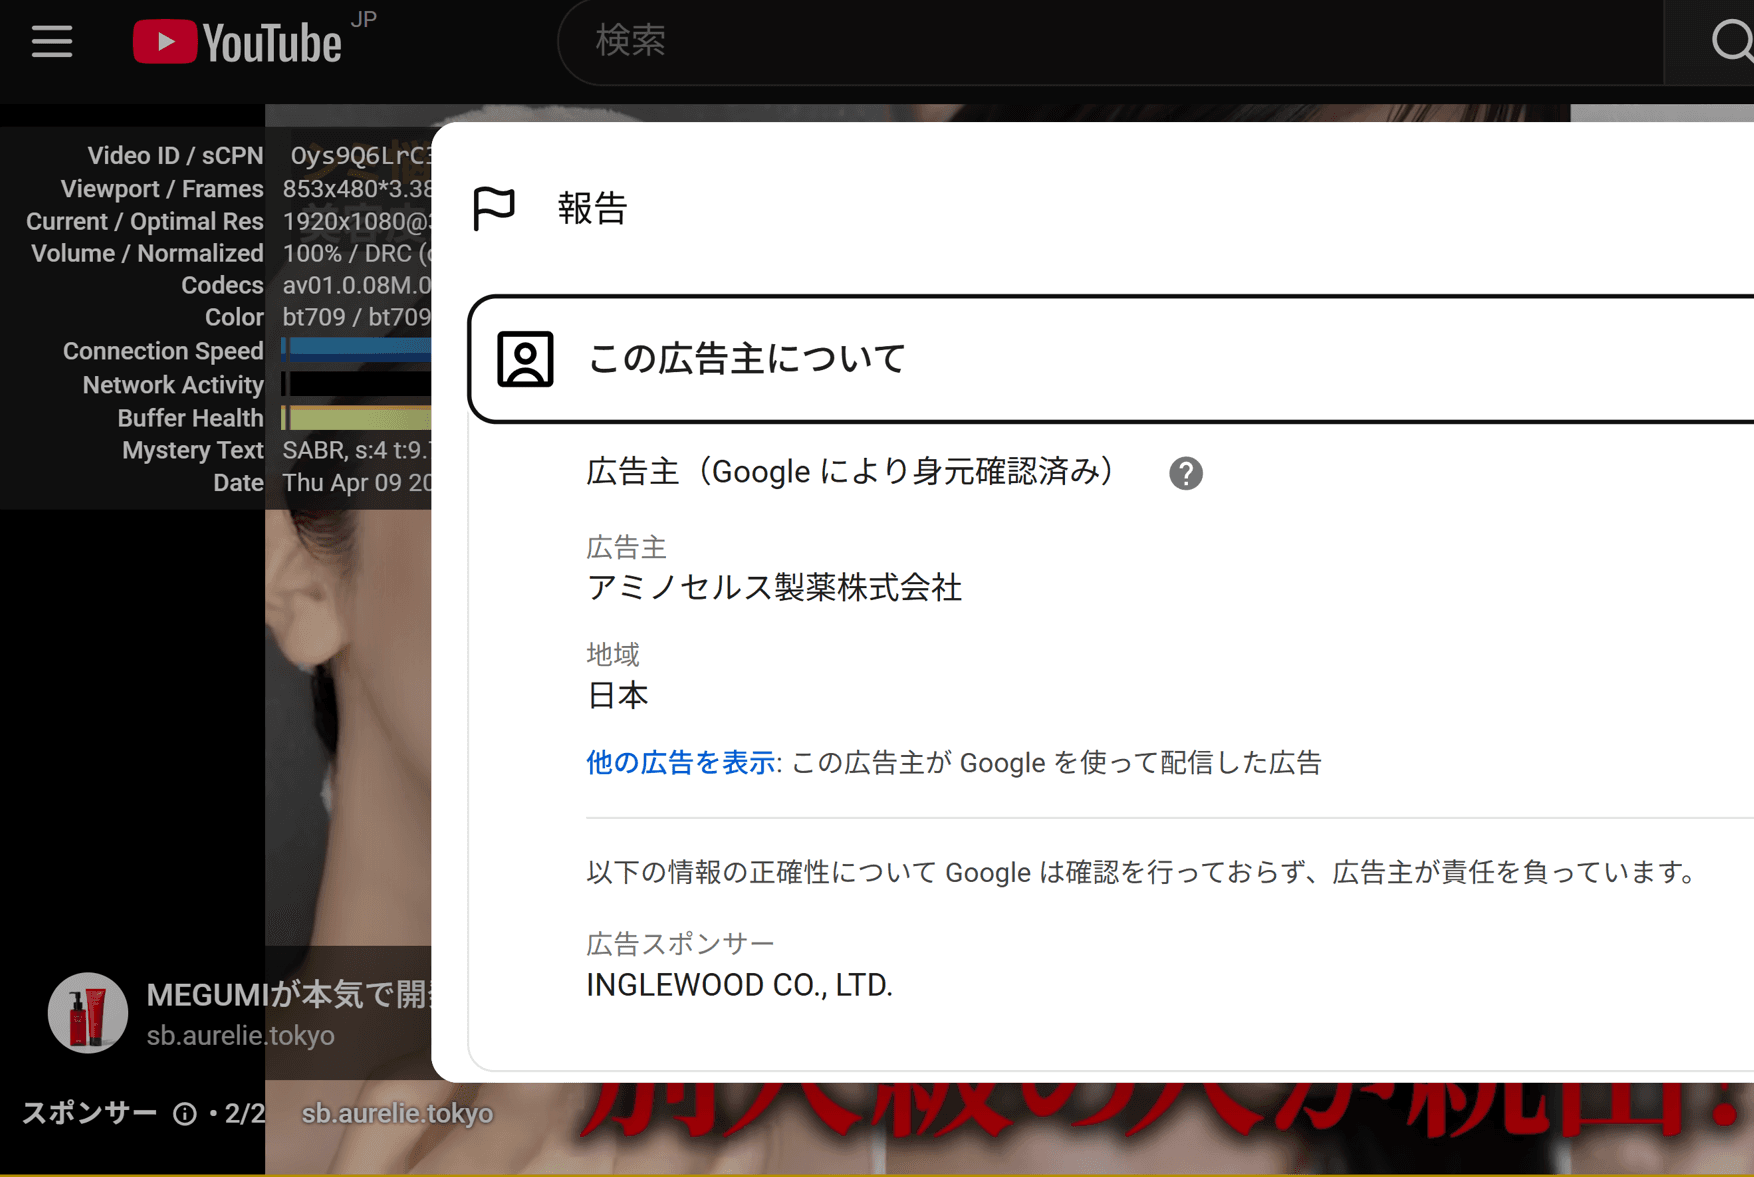Open ad title MEGUMIが本気で開発
The image size is (1754, 1177).
coord(289,995)
